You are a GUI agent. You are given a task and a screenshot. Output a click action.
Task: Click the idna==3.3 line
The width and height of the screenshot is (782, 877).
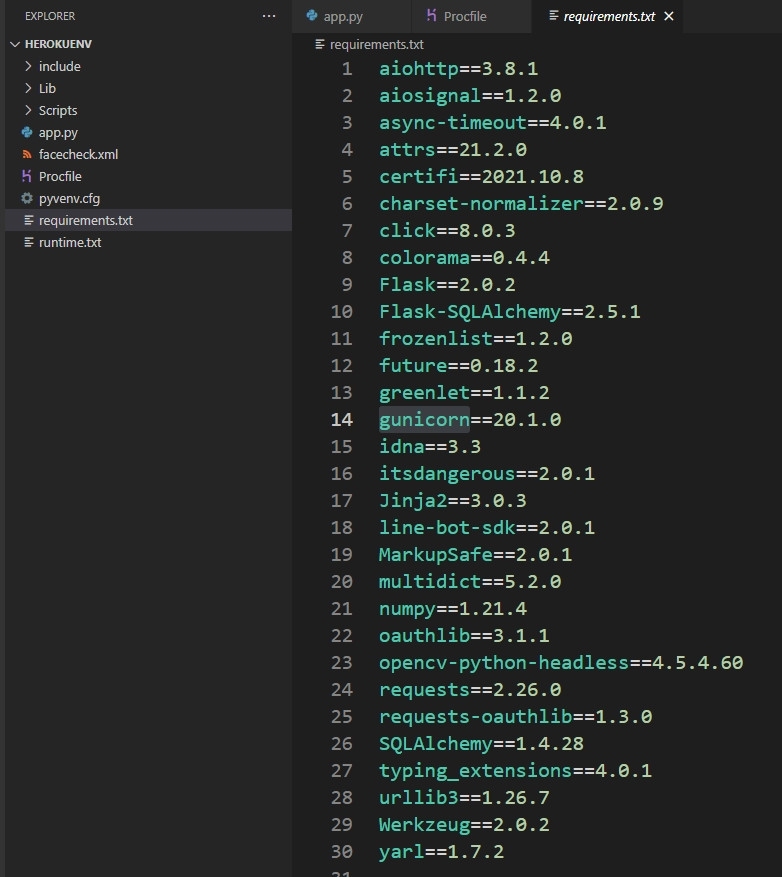pyautogui.click(x=430, y=446)
